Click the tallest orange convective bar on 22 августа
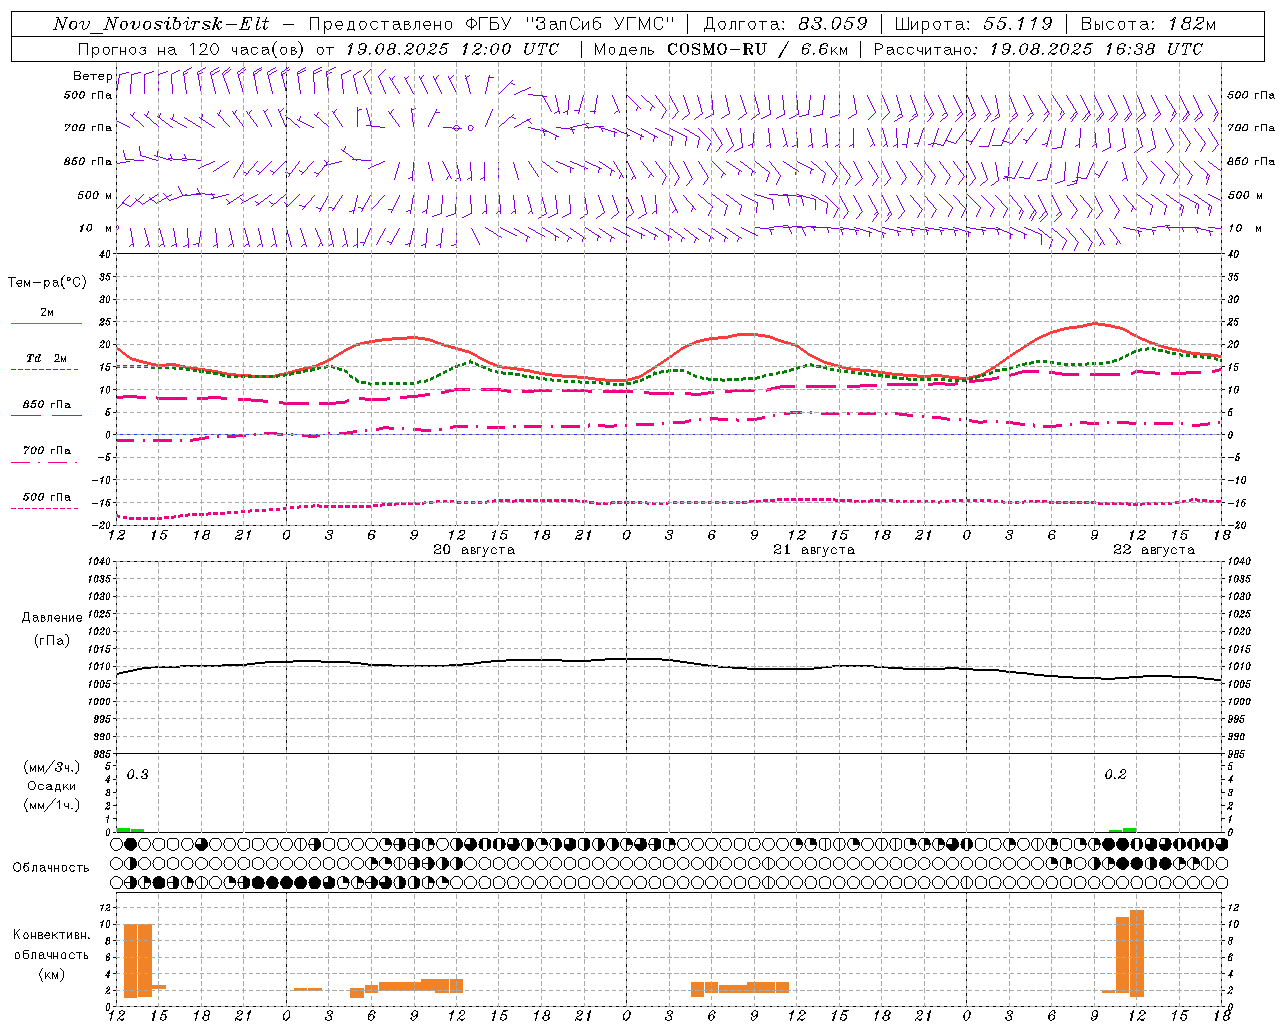This screenshot has width=1280, height=1024. [x=1137, y=953]
